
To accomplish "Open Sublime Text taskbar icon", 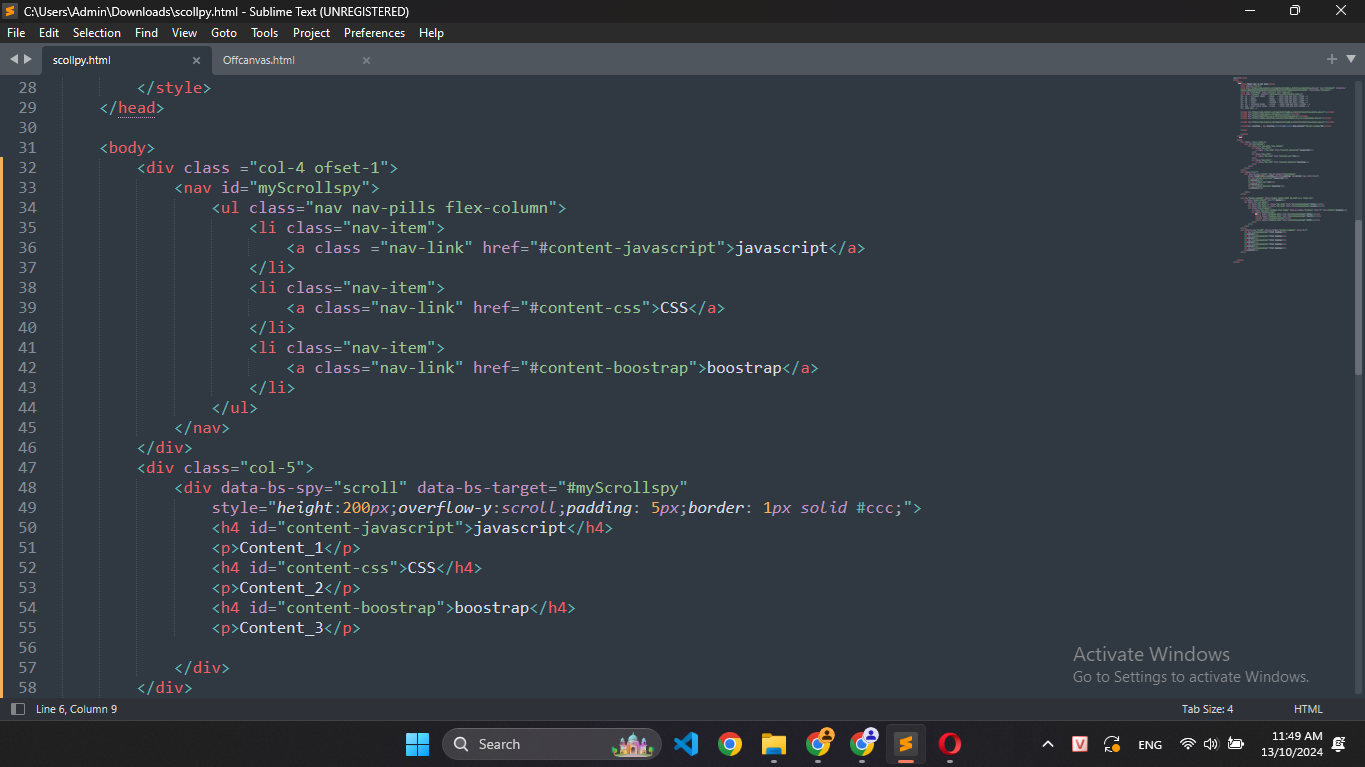I will click(906, 744).
